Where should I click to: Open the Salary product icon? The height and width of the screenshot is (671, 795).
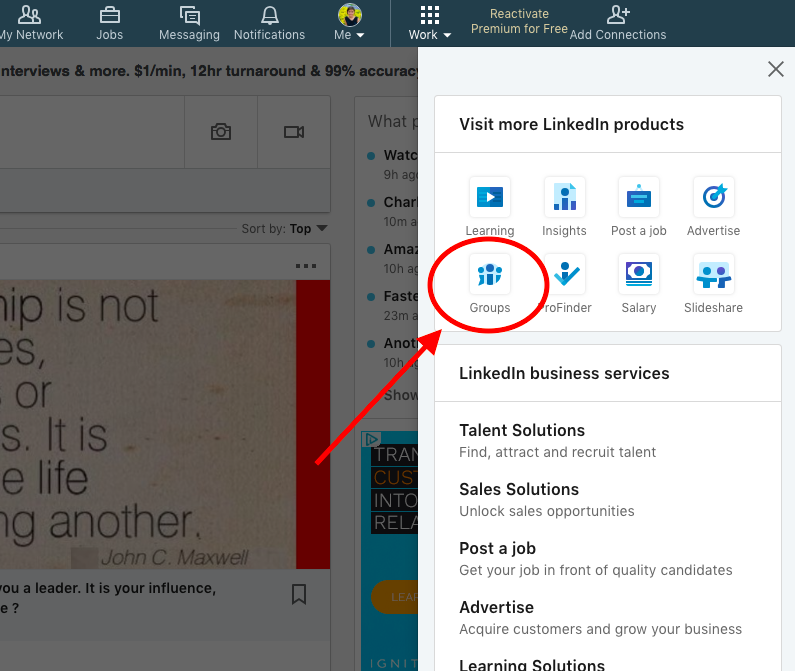click(639, 274)
